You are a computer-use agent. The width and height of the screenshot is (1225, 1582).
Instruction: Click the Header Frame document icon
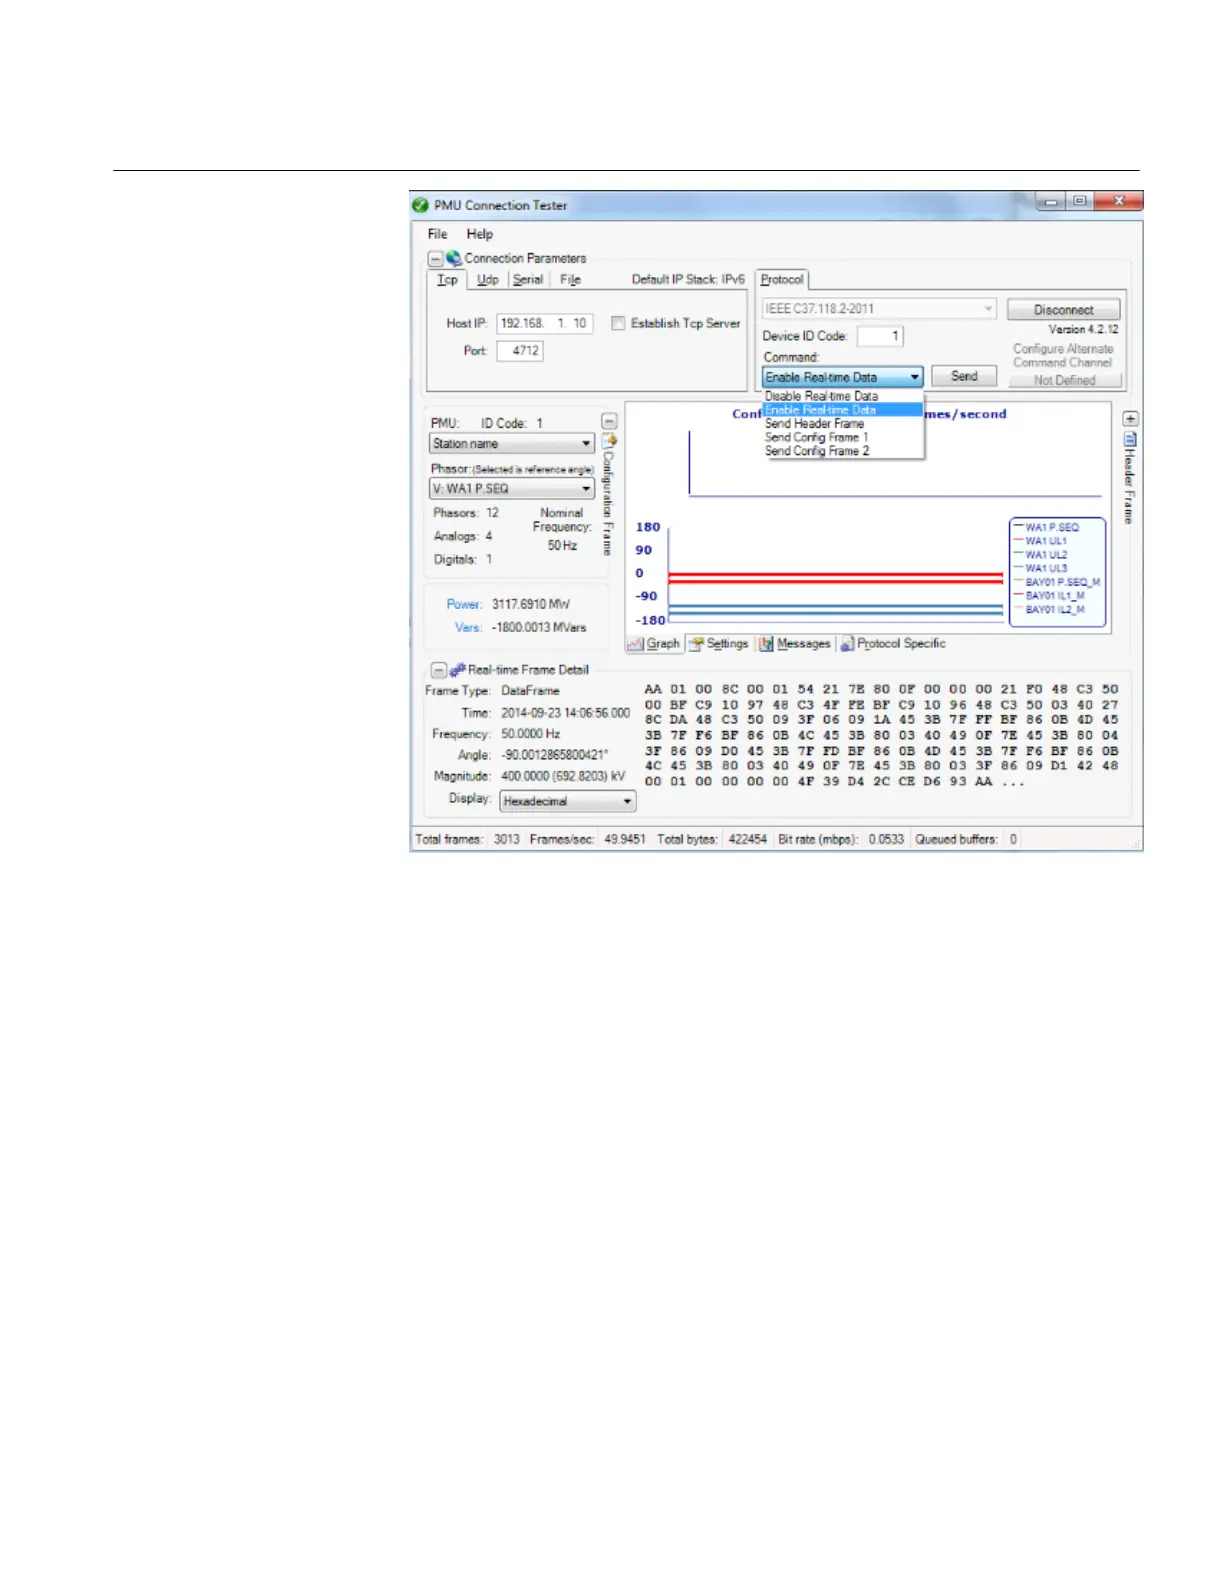point(1130,438)
